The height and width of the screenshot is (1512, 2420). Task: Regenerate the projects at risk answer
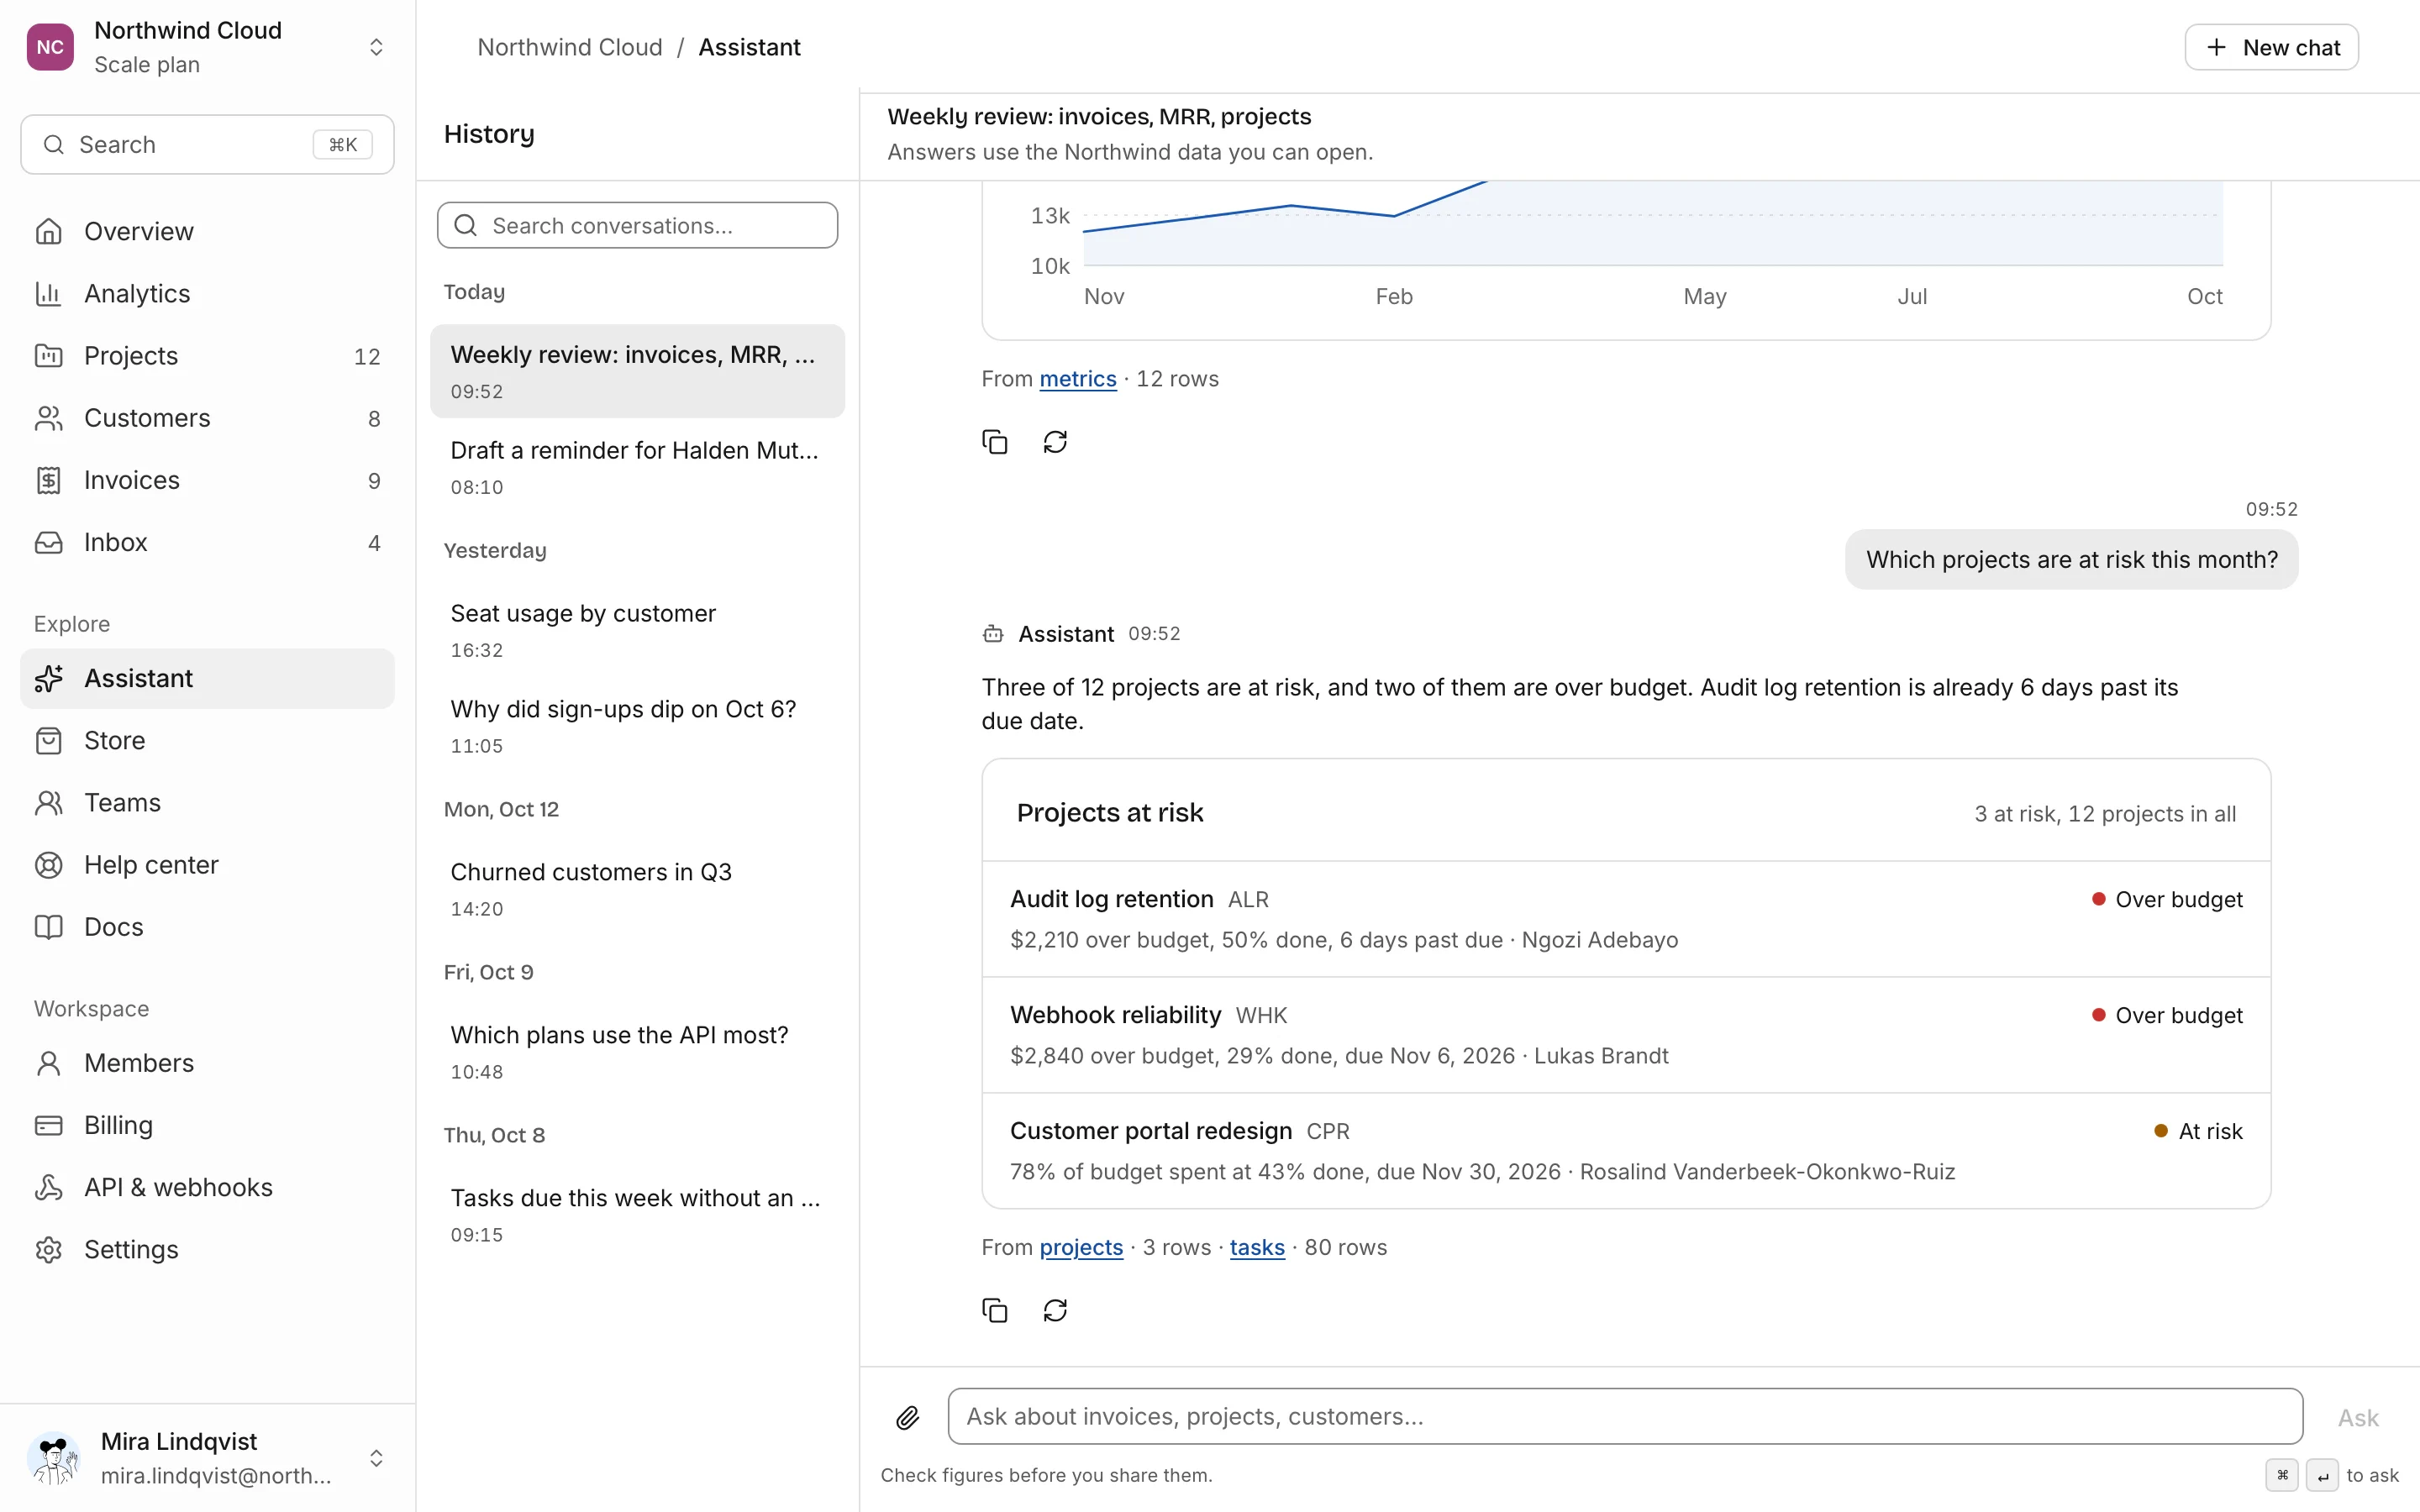1055,1310
